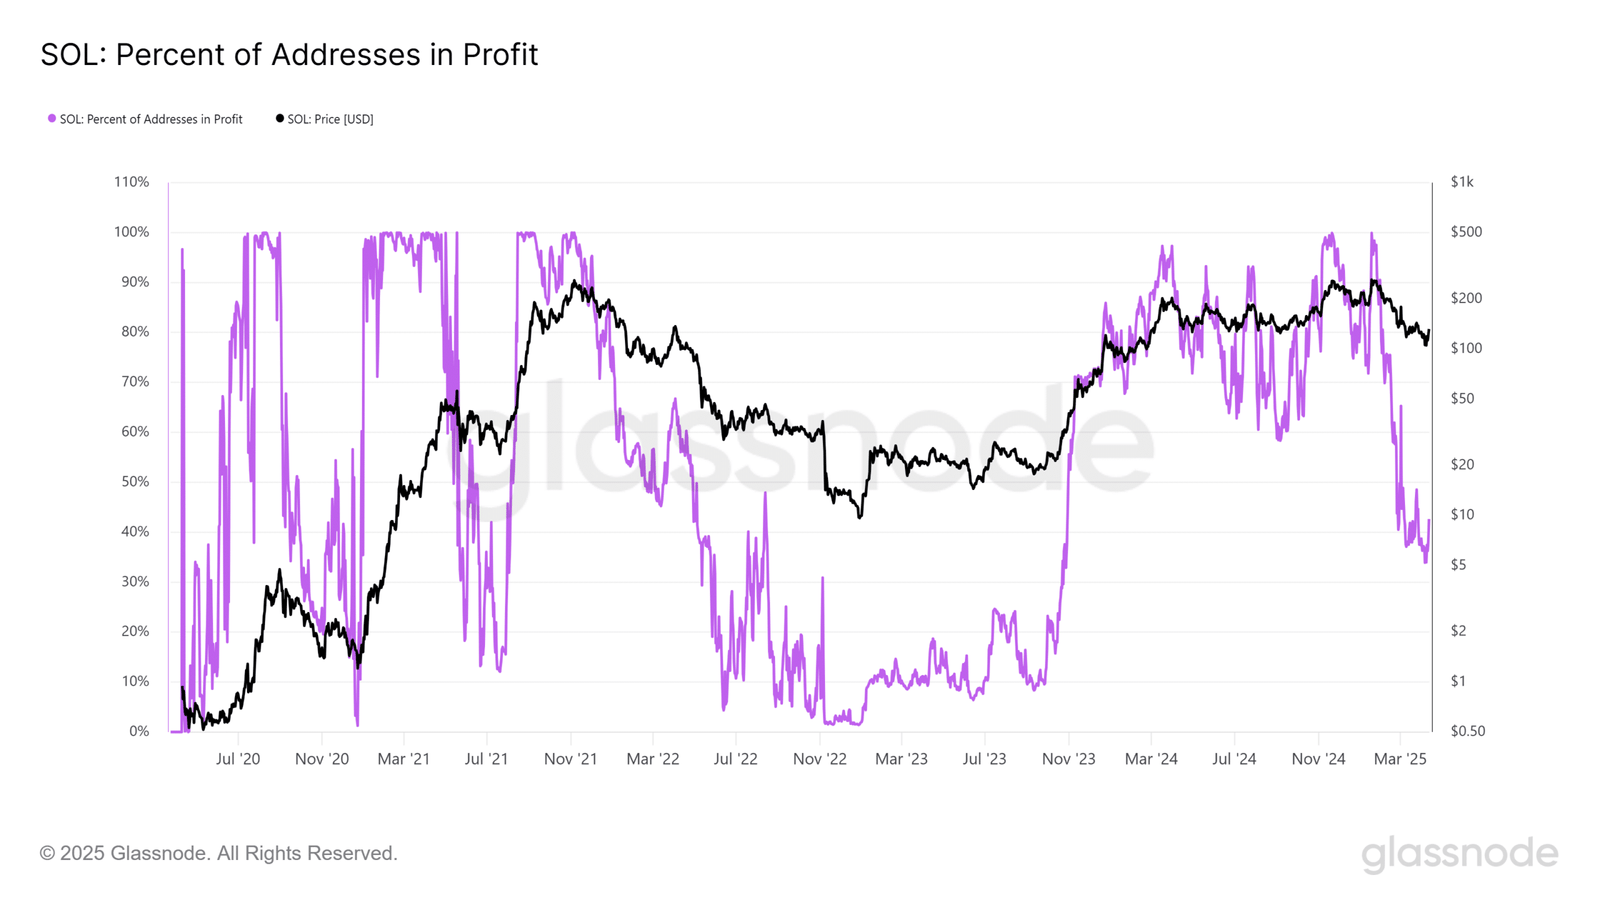This screenshot has width=1600, height=900.
Task: Click the '$0.50' right axis price label
Action: coord(1468,731)
